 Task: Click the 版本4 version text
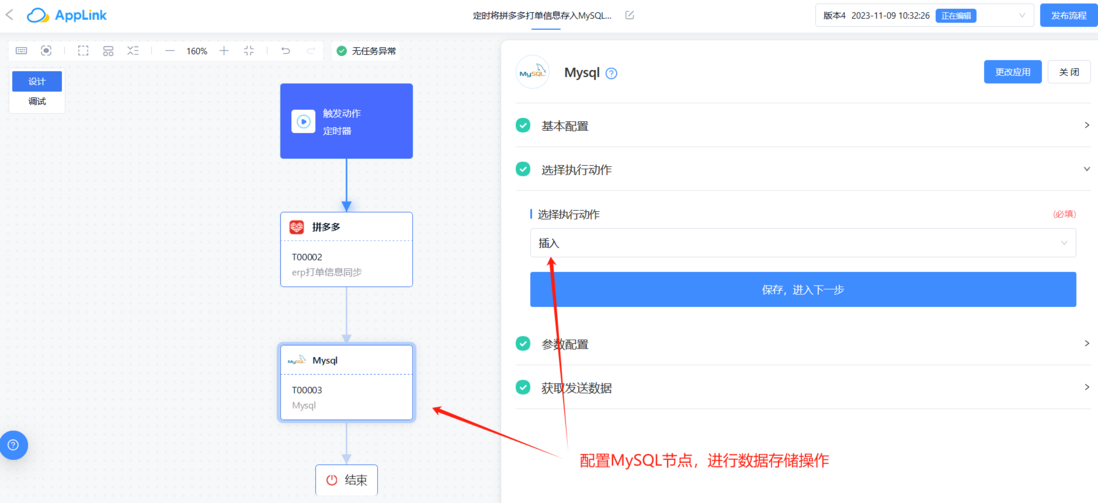(835, 15)
